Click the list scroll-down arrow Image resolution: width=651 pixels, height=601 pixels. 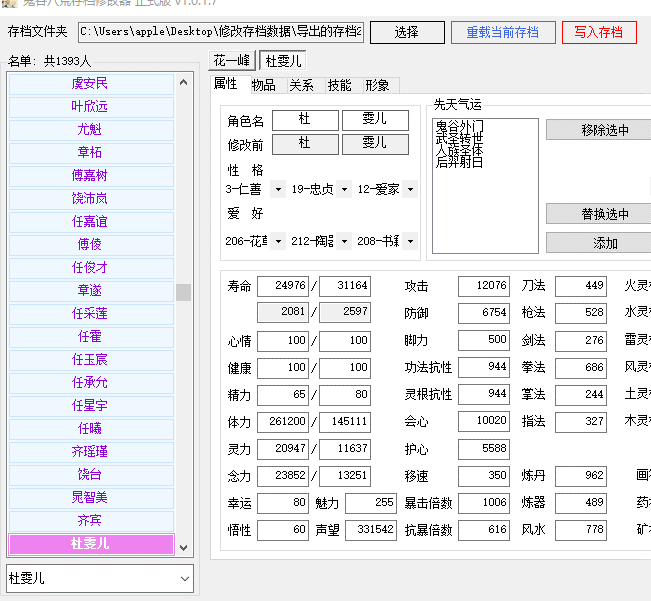tap(184, 547)
